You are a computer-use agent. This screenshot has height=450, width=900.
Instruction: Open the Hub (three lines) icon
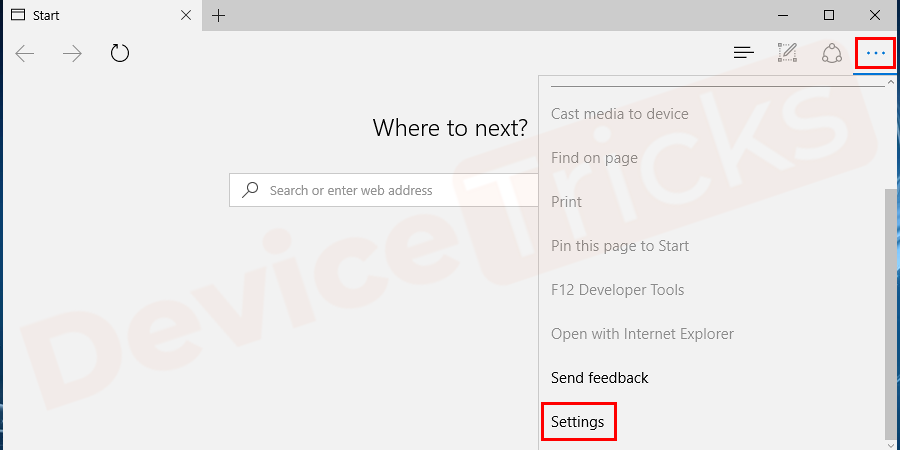point(744,53)
